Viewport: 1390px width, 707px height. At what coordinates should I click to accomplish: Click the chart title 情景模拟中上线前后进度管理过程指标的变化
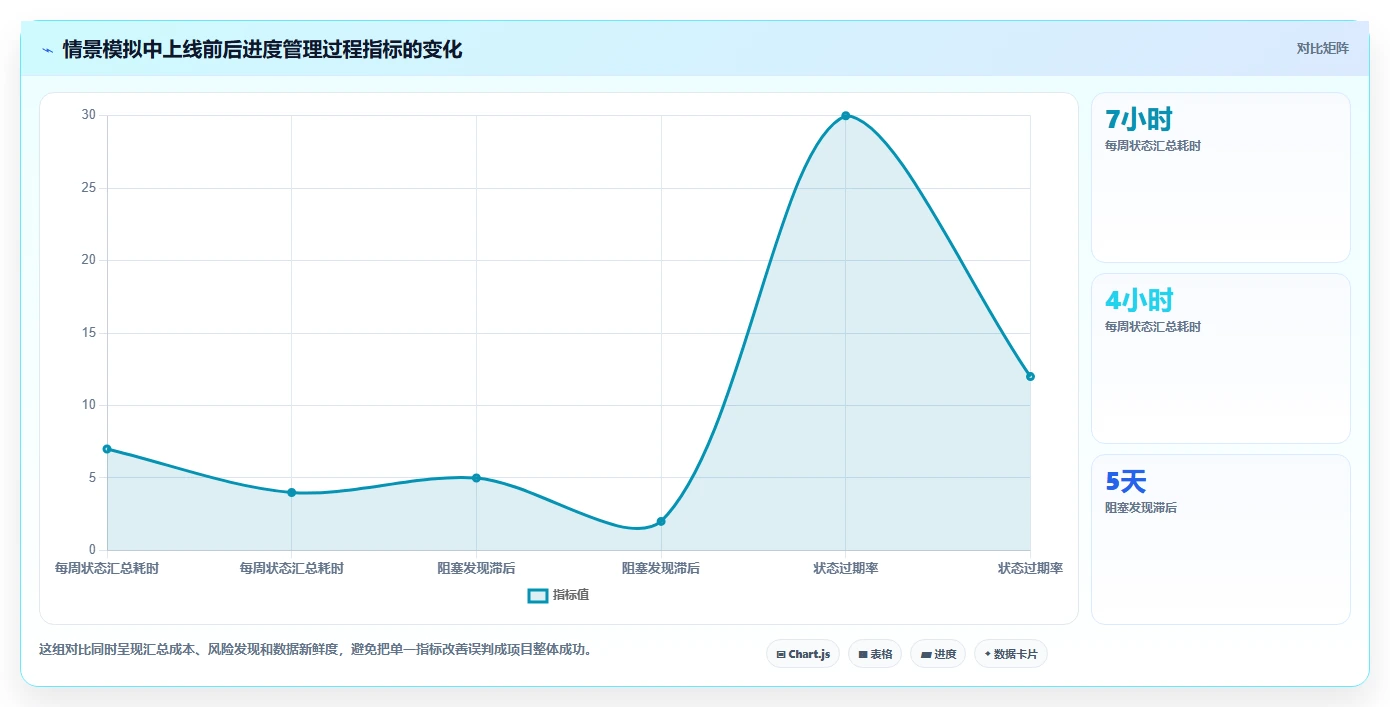(x=262, y=50)
